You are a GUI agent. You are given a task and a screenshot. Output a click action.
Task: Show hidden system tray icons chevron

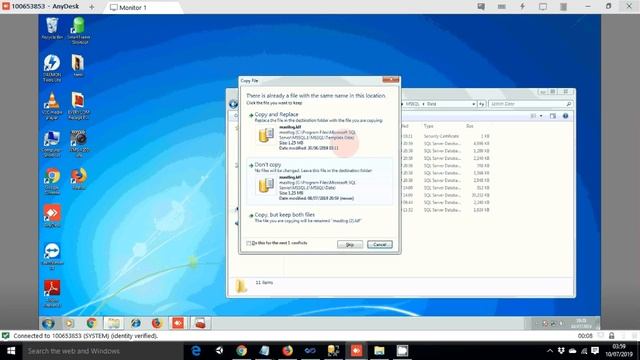pyautogui.click(x=550, y=351)
